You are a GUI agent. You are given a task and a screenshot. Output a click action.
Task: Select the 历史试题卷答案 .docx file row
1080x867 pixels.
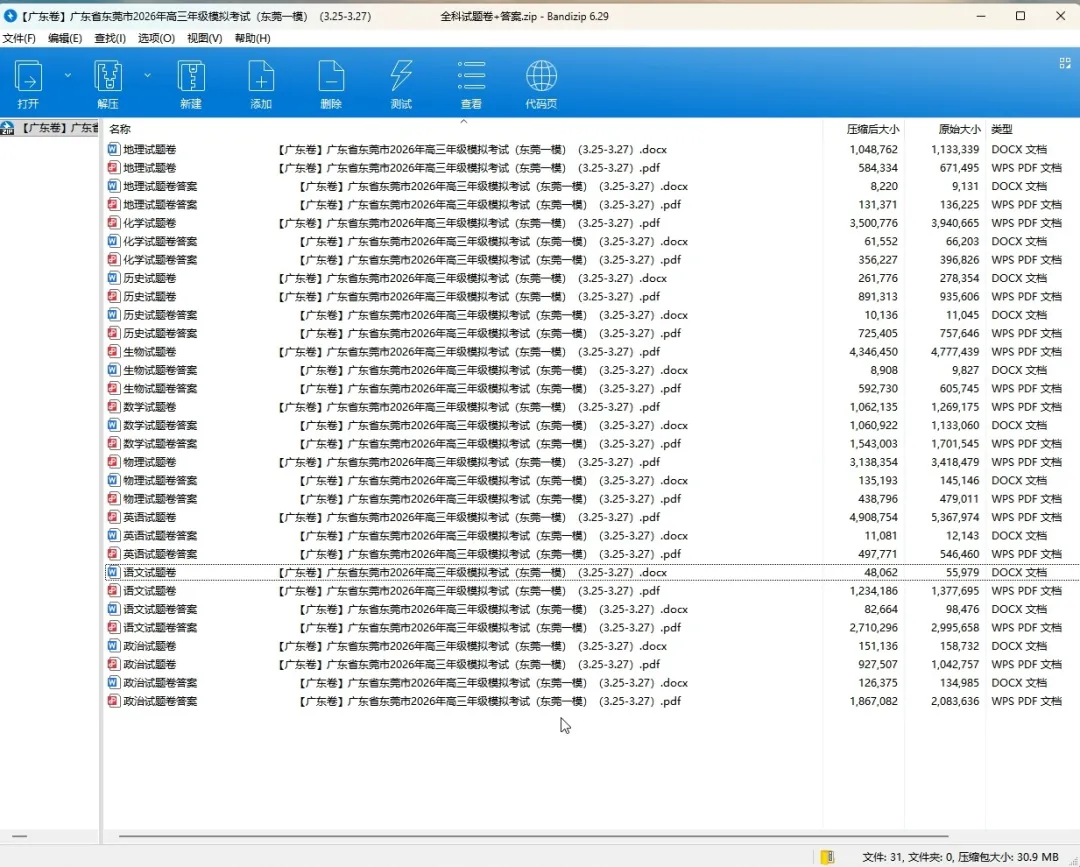pos(592,315)
